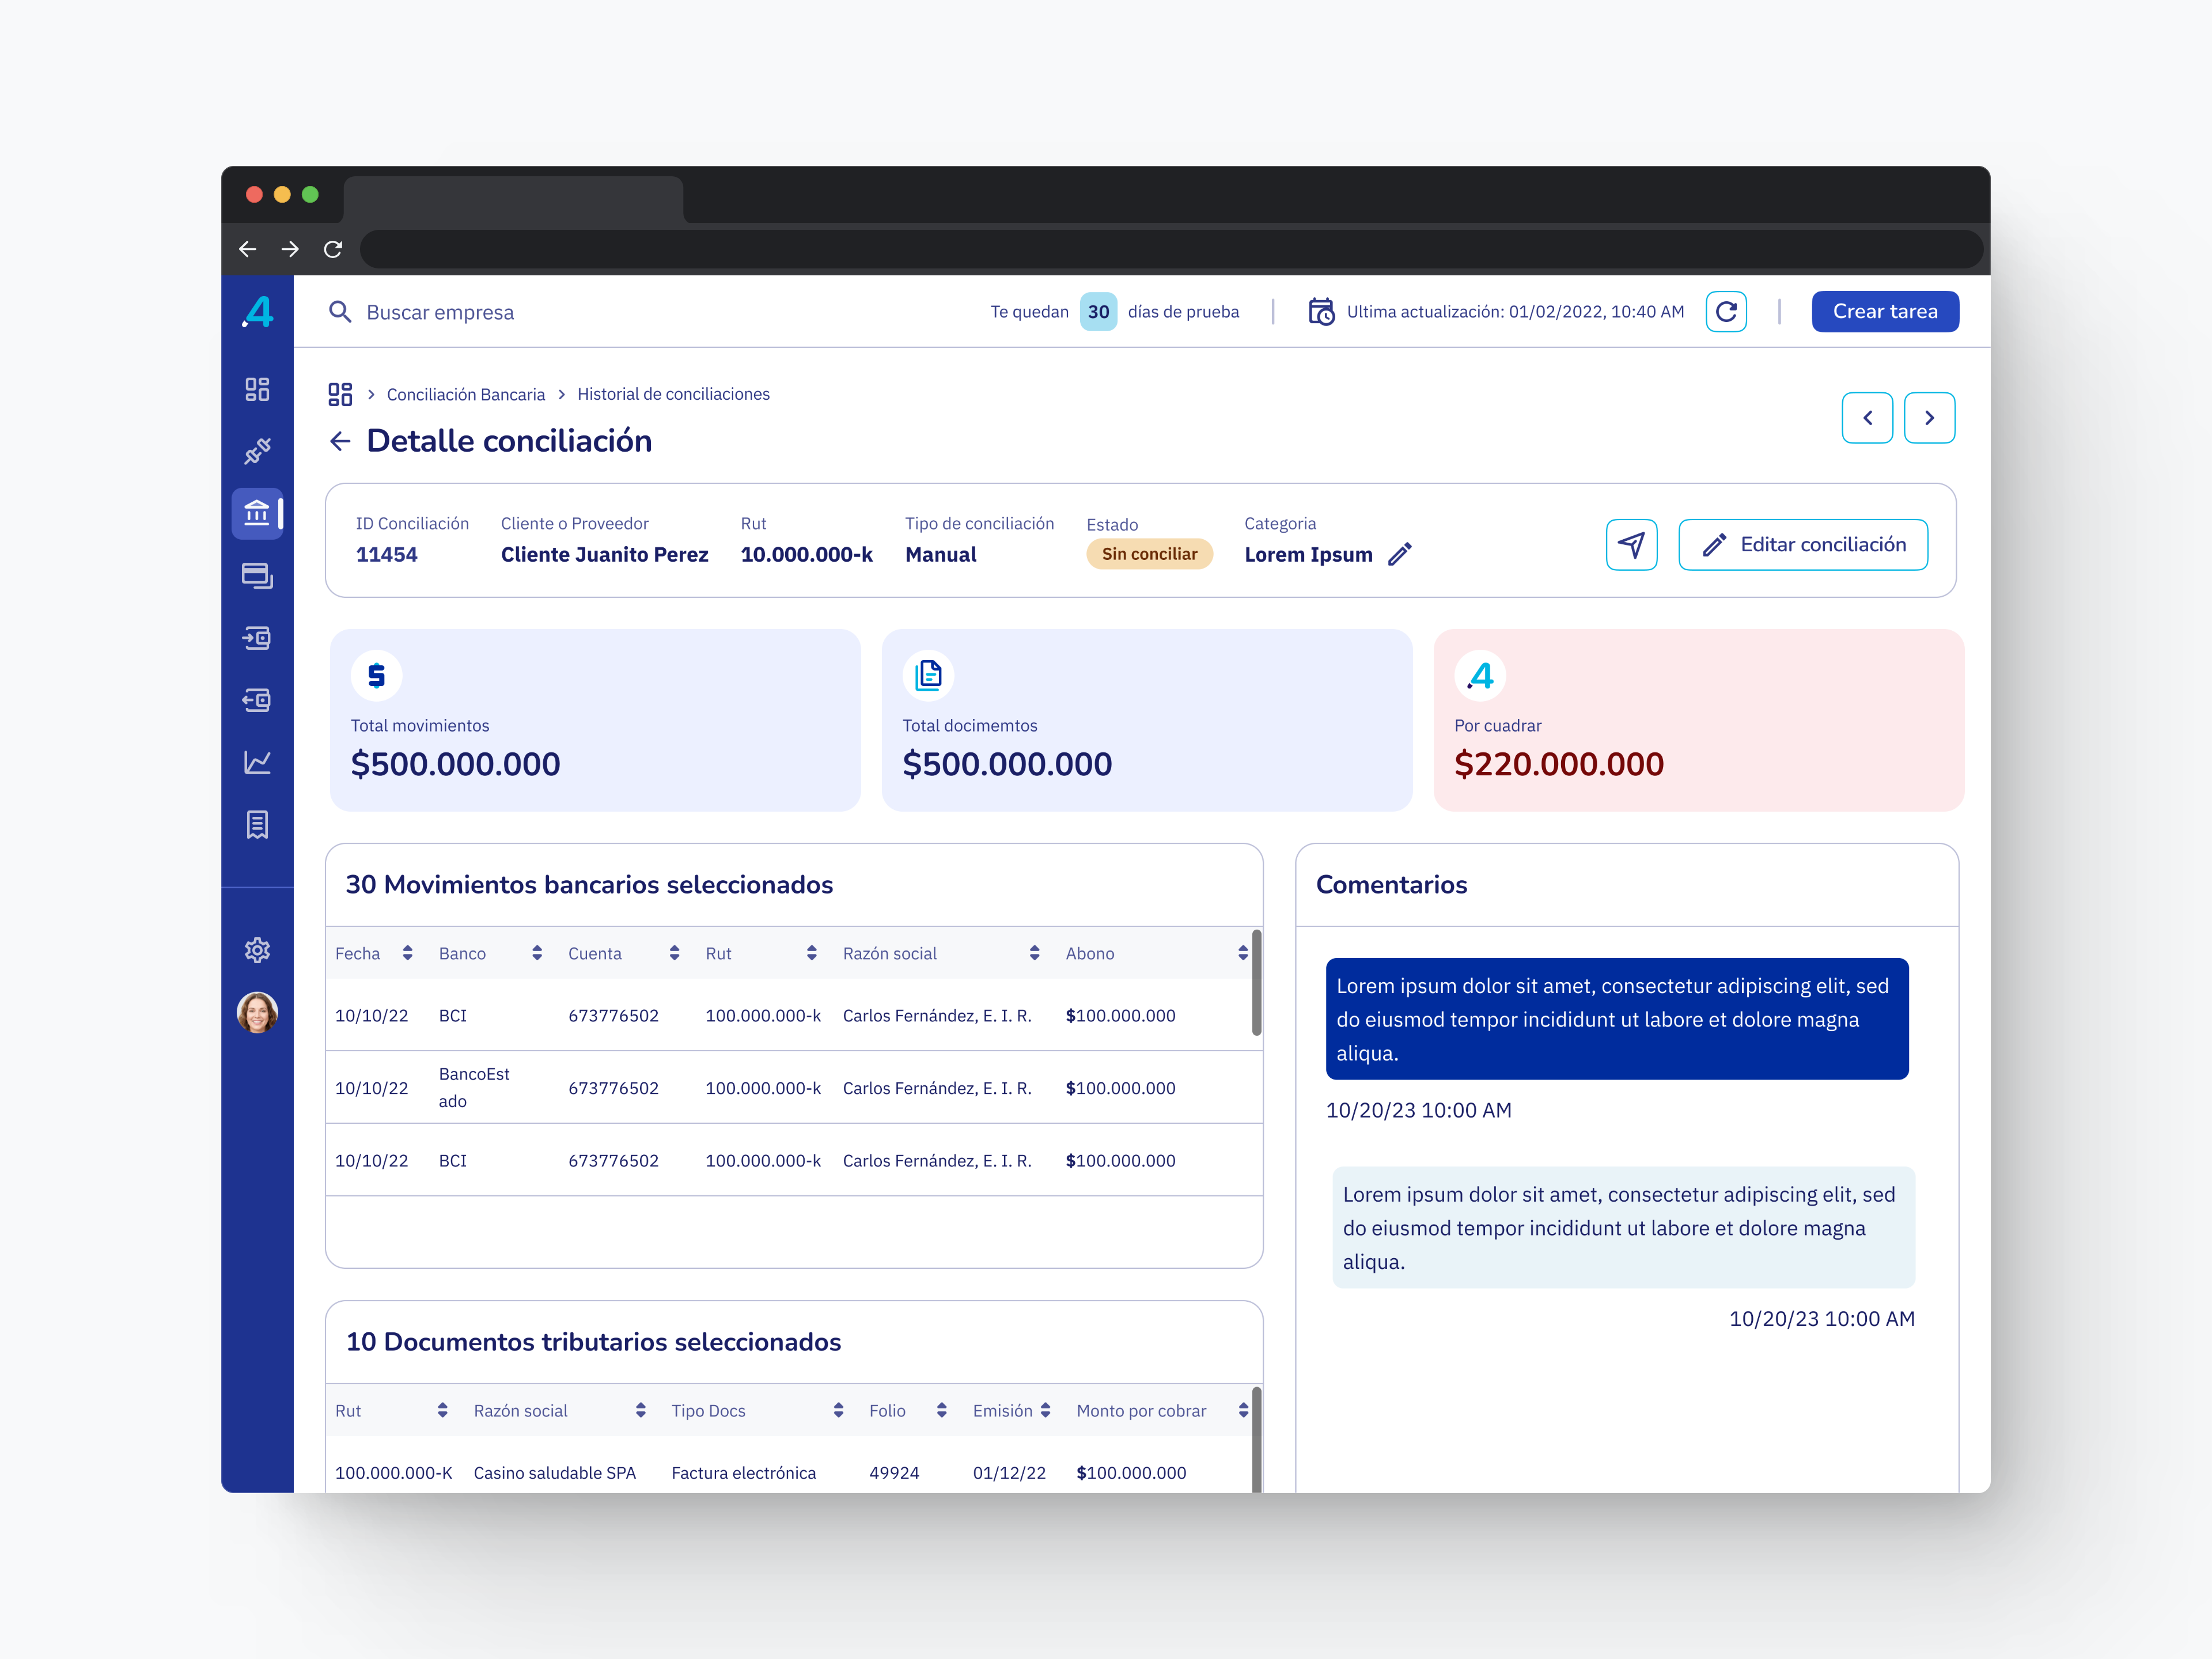Open the receipt documents icon in sidebar
Viewport: 2212px width, 1659px height.
pos(257,825)
